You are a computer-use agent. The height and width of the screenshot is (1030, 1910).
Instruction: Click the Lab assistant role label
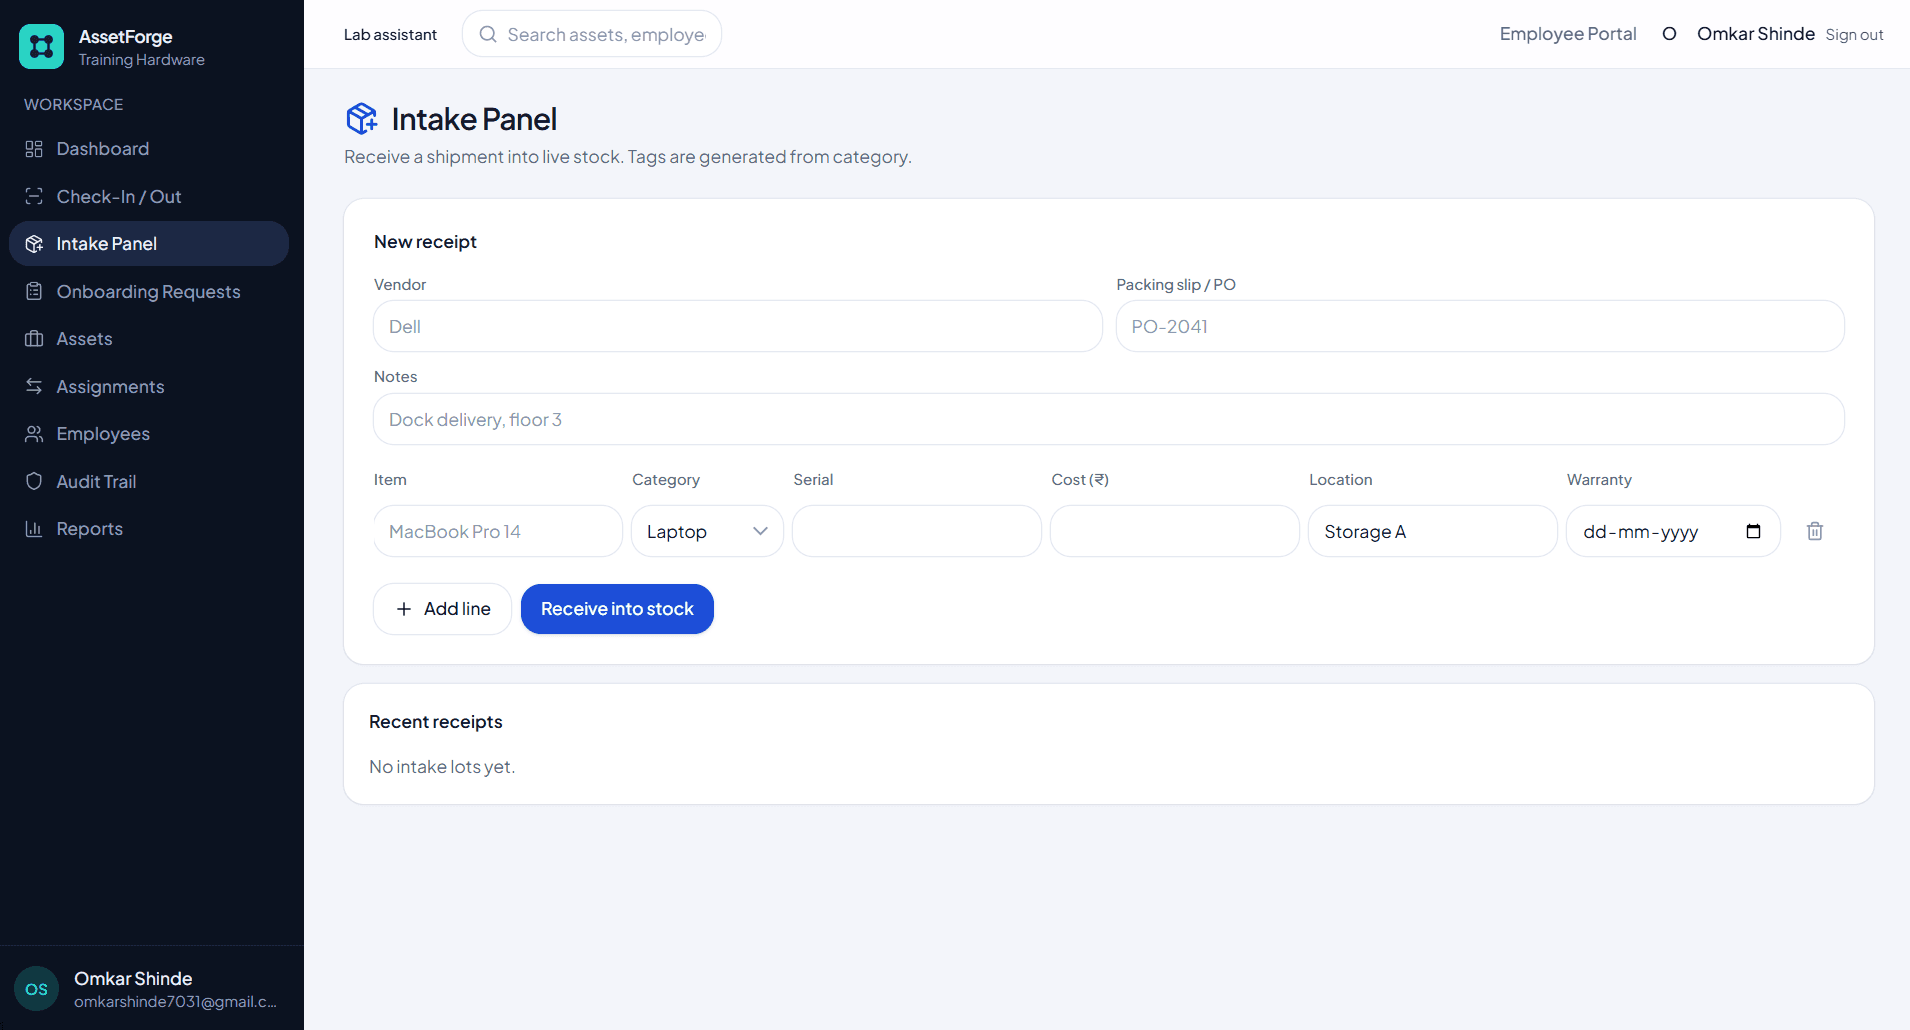390,35
